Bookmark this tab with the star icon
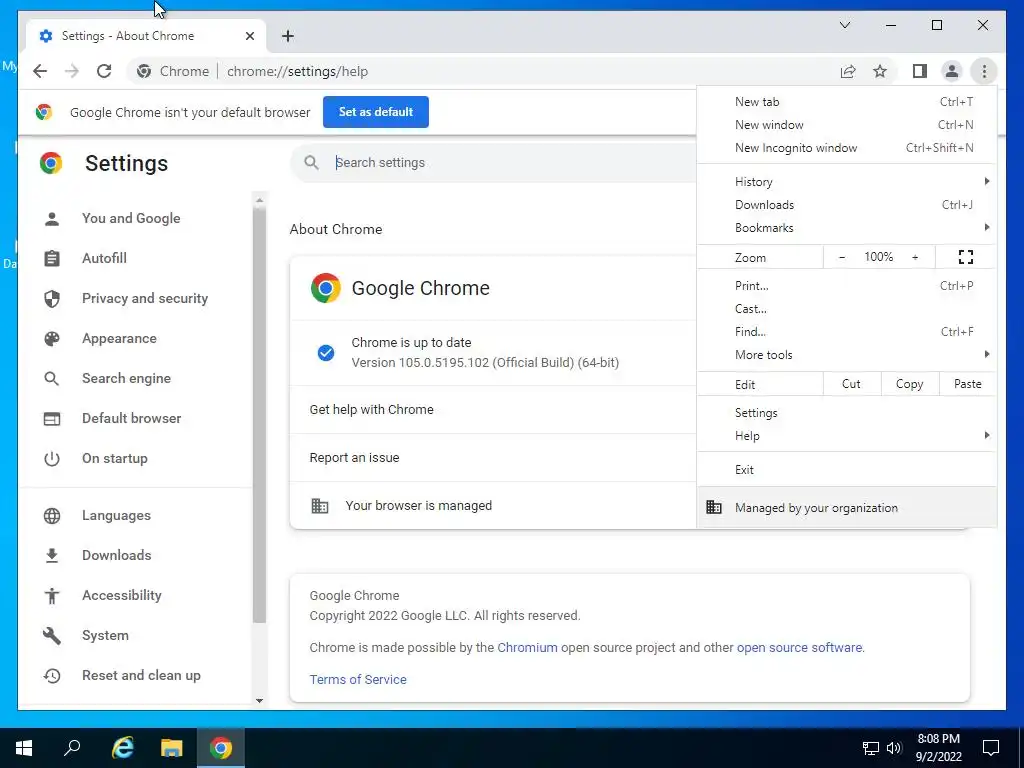The width and height of the screenshot is (1024, 768). 880,71
